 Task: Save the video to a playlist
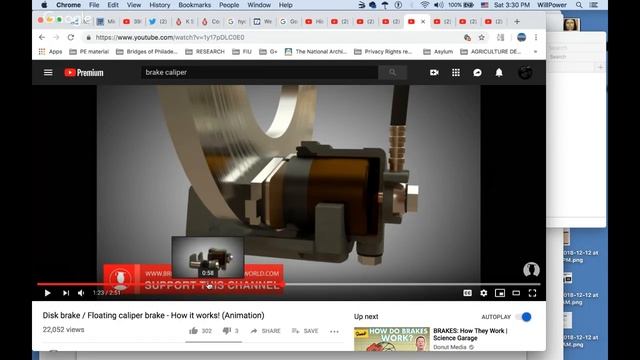(305, 331)
